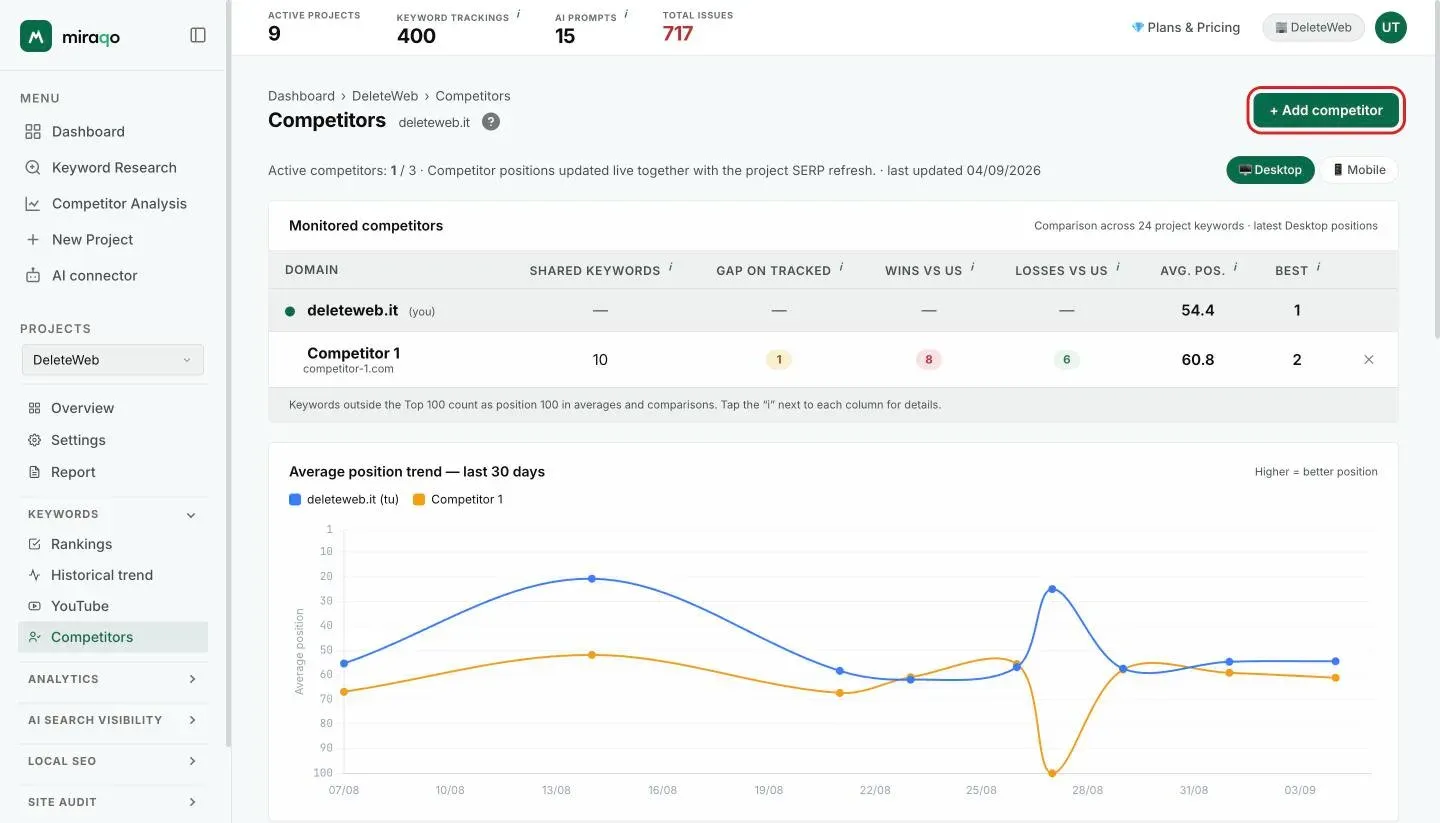Click the wins badge showing 8

(929, 360)
